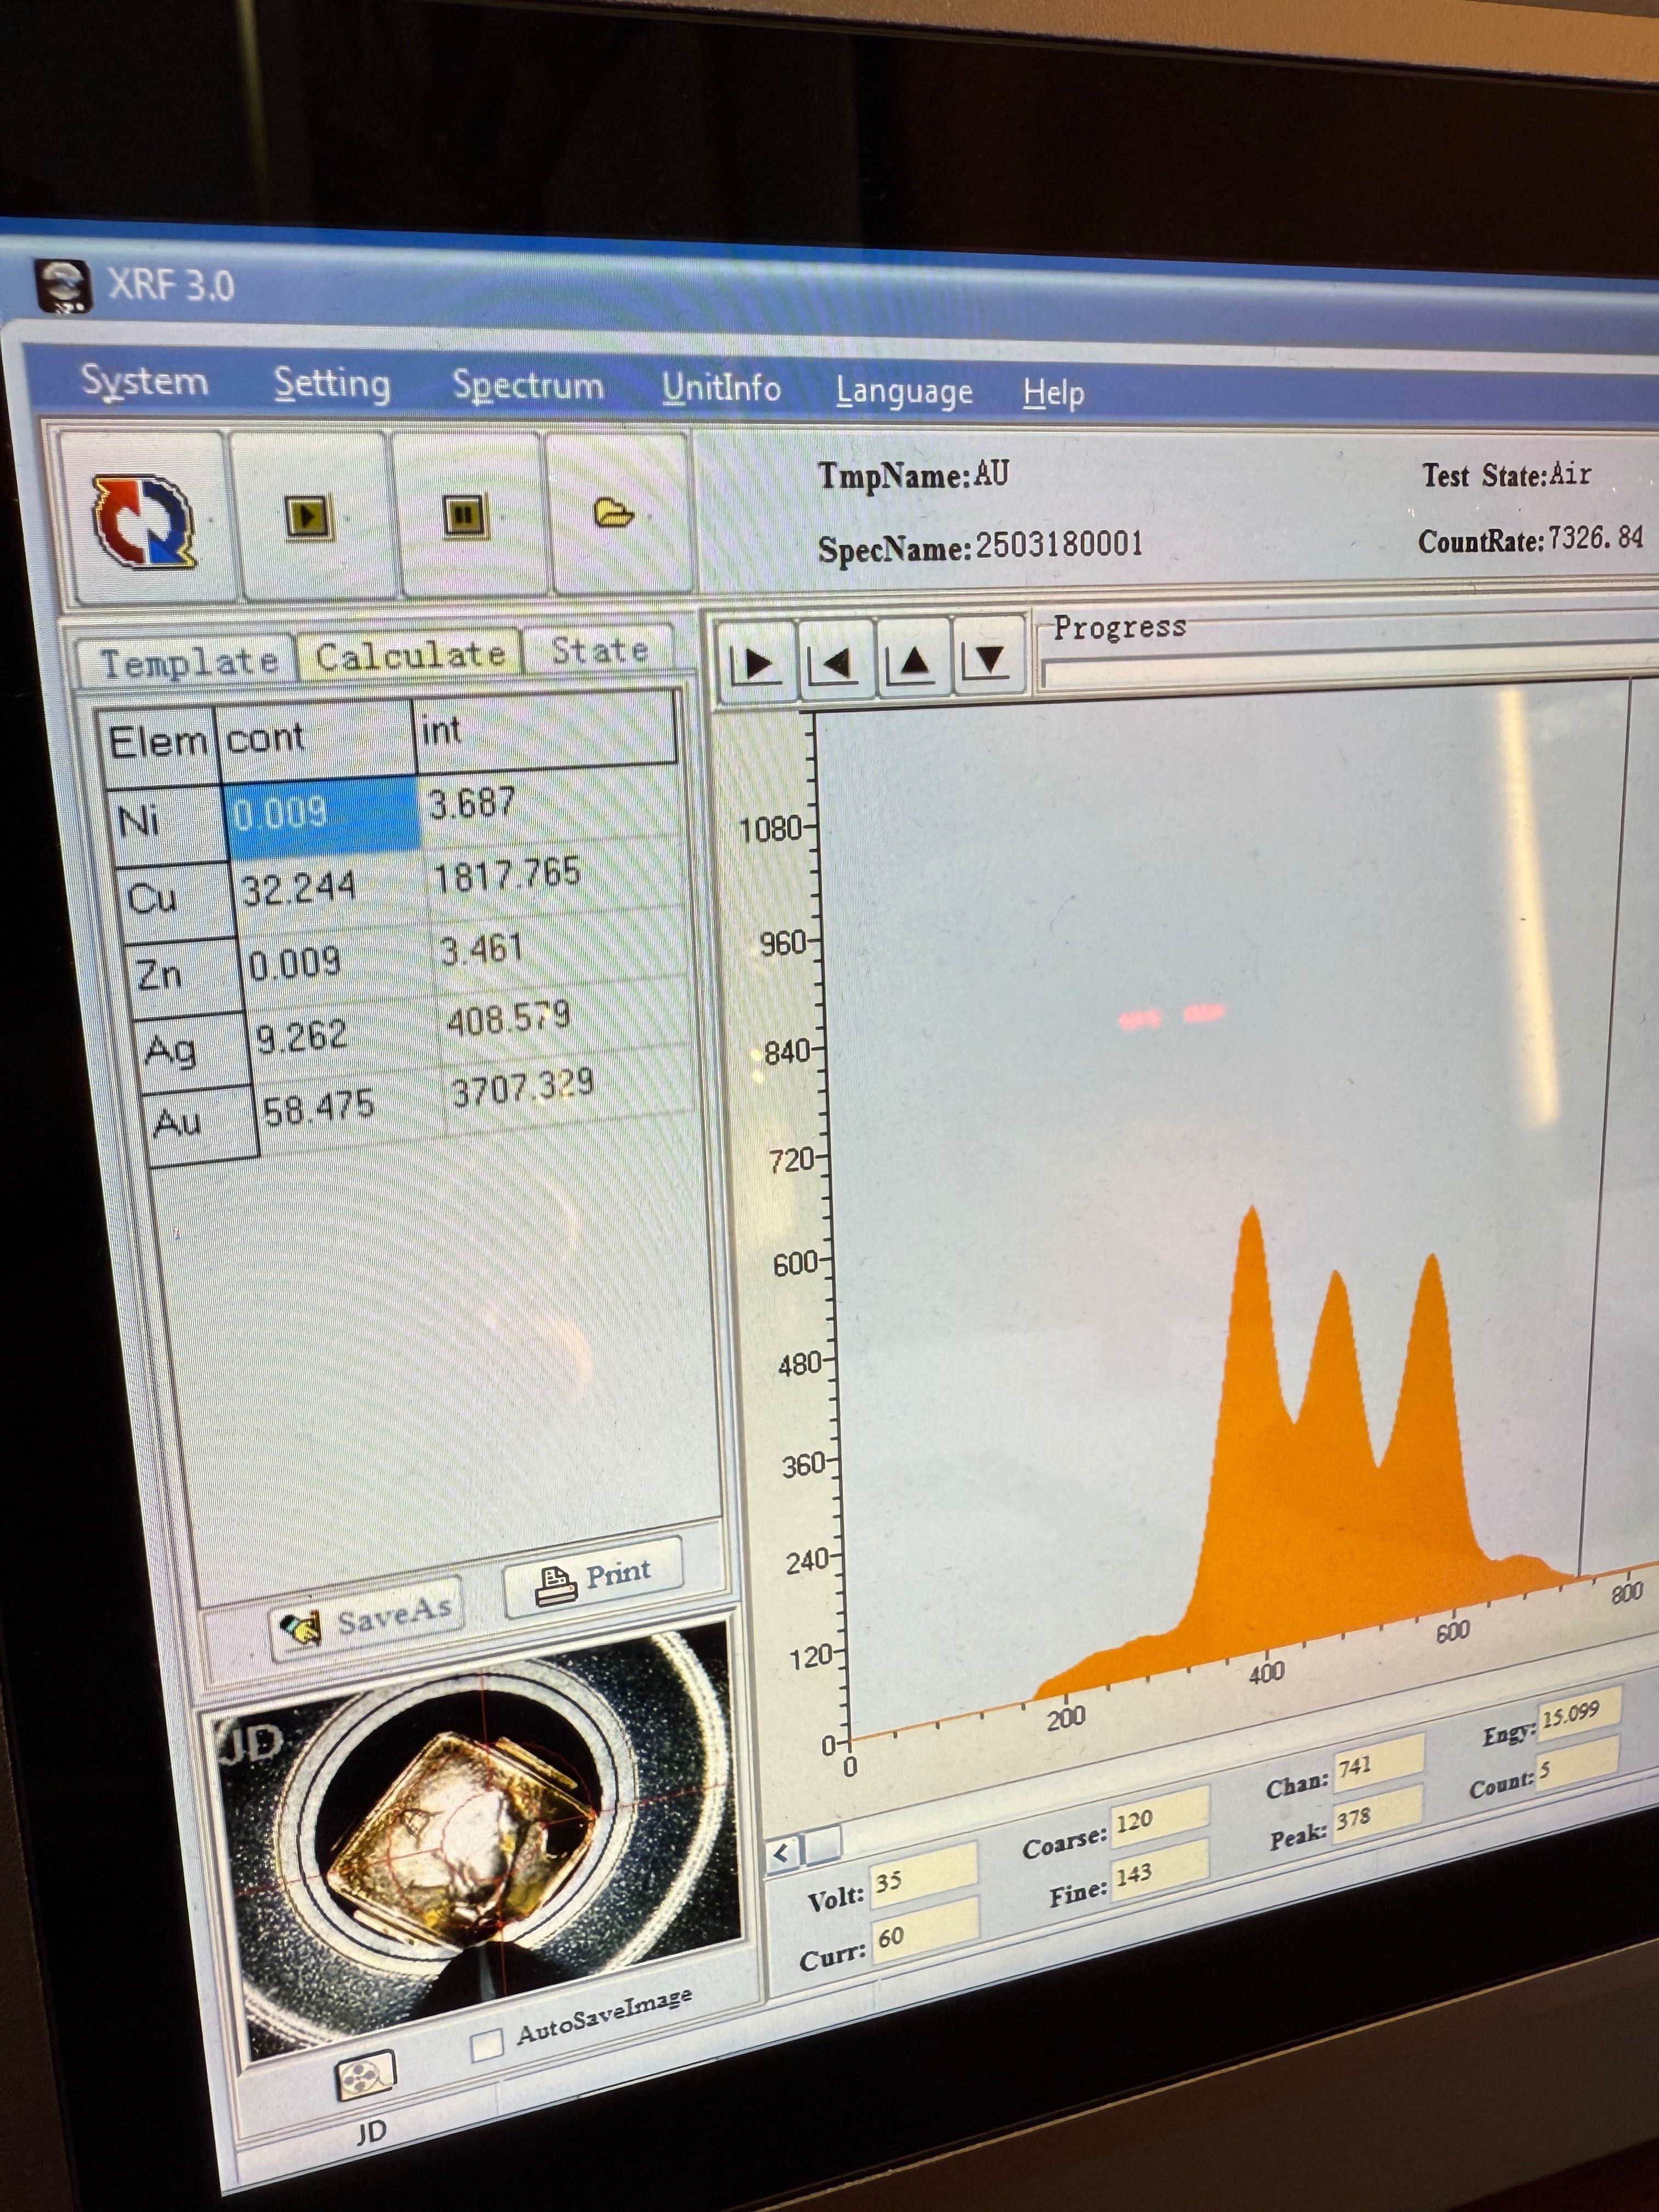The image size is (1659, 2212).
Task: Click the Peak field showing 378
Action: 1378,1816
